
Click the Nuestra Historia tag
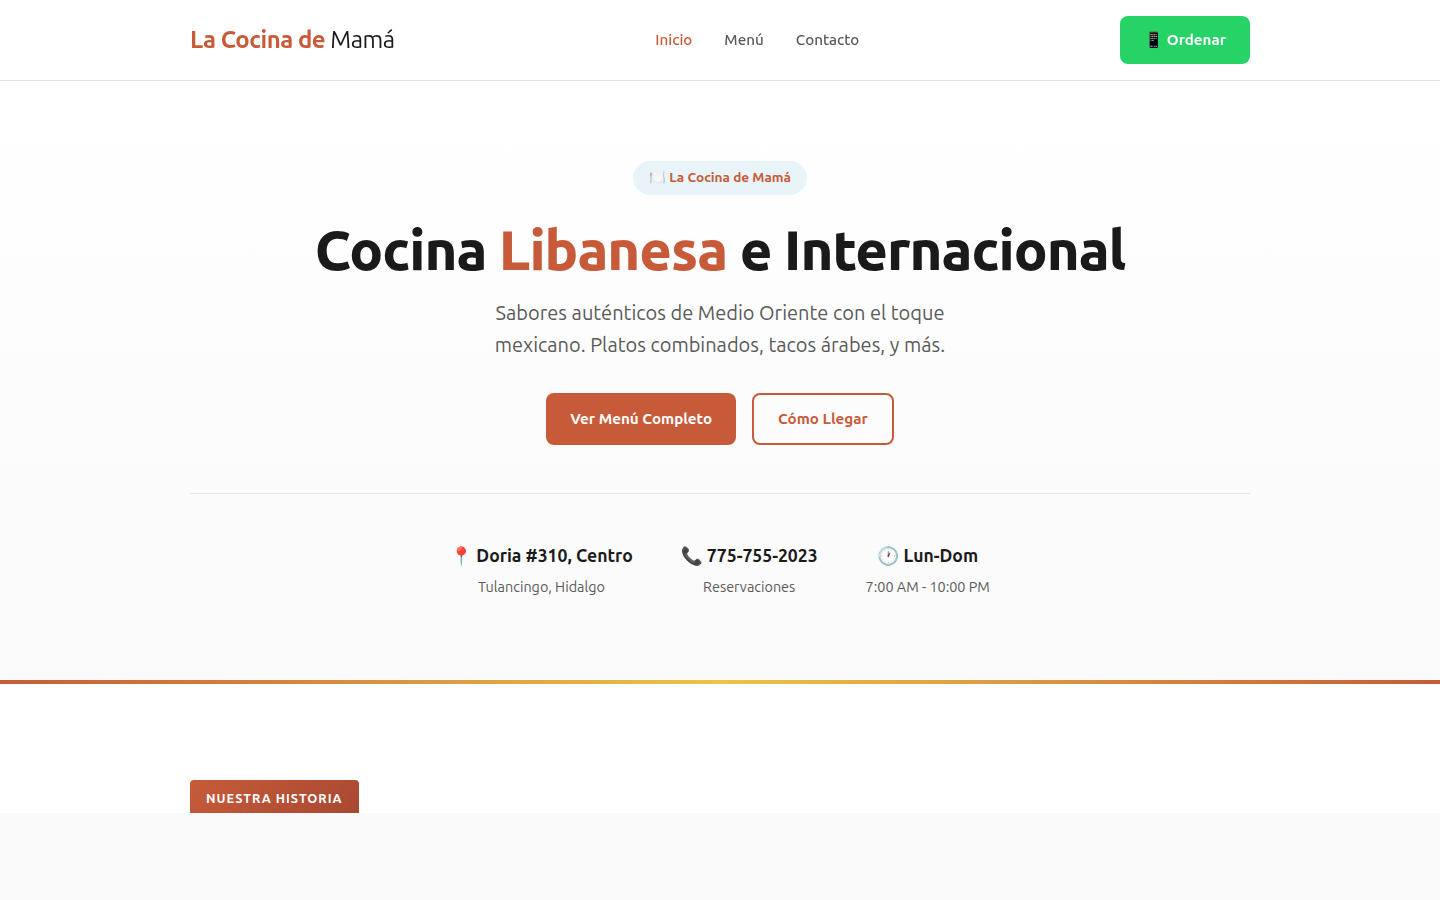click(274, 797)
